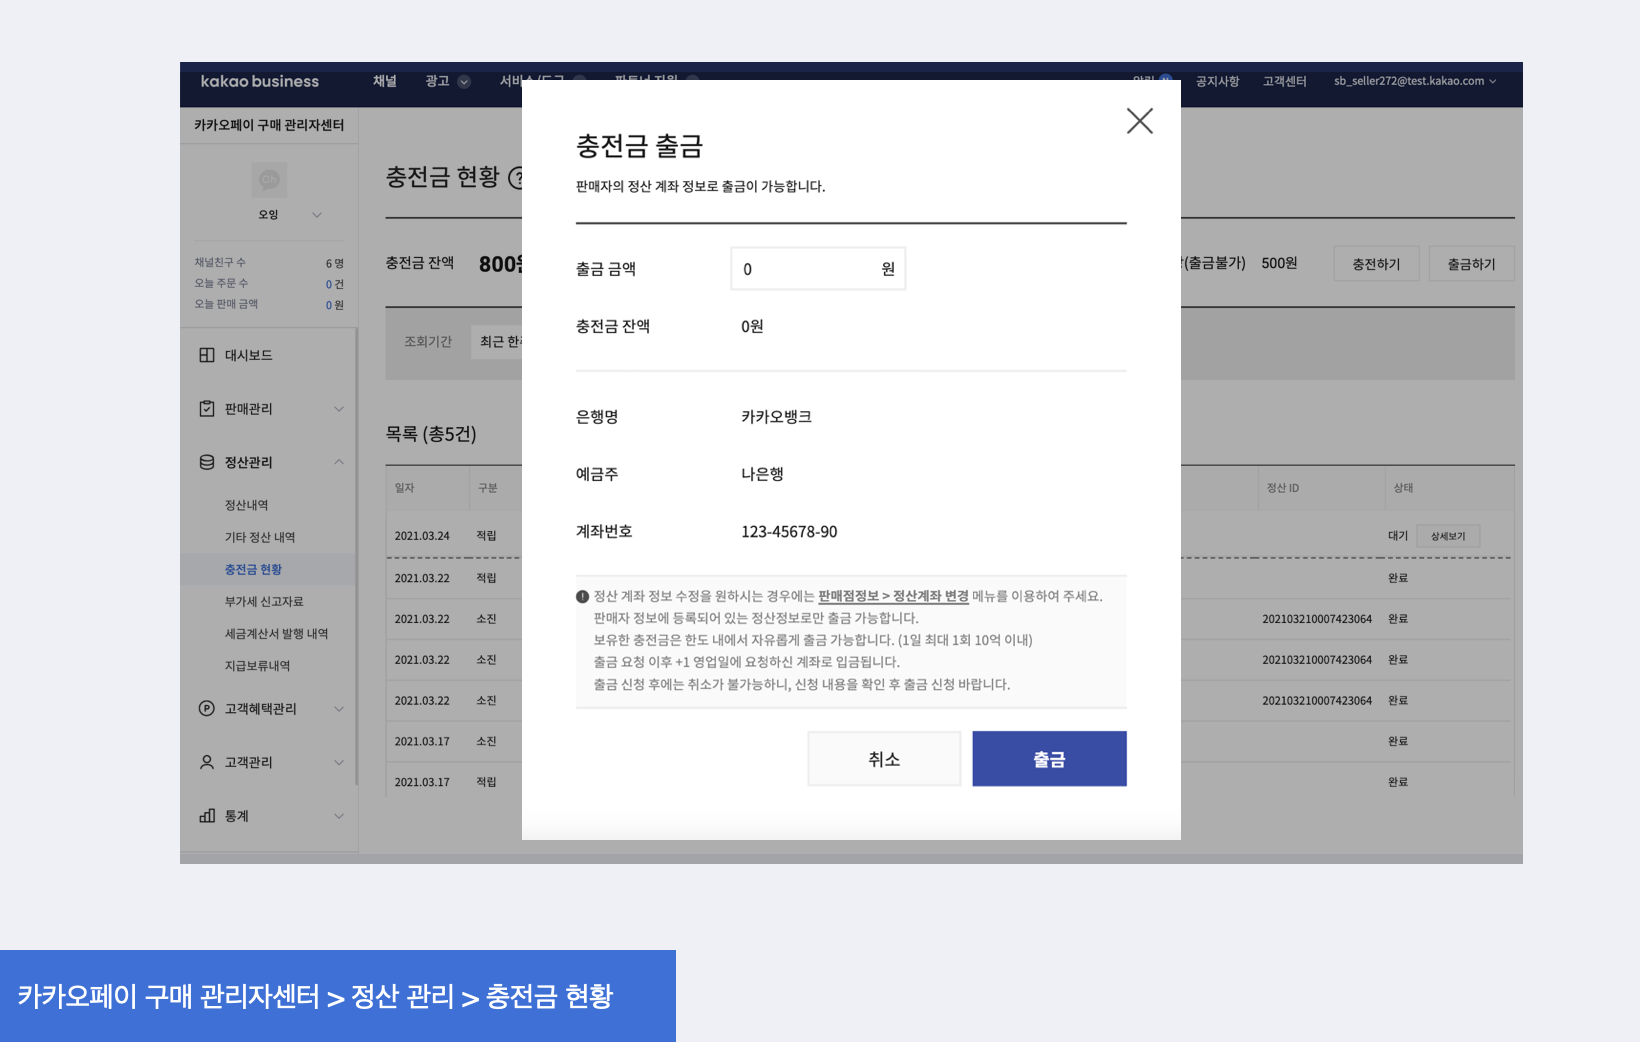Click the 대시보드 dashboard icon

click(207, 355)
